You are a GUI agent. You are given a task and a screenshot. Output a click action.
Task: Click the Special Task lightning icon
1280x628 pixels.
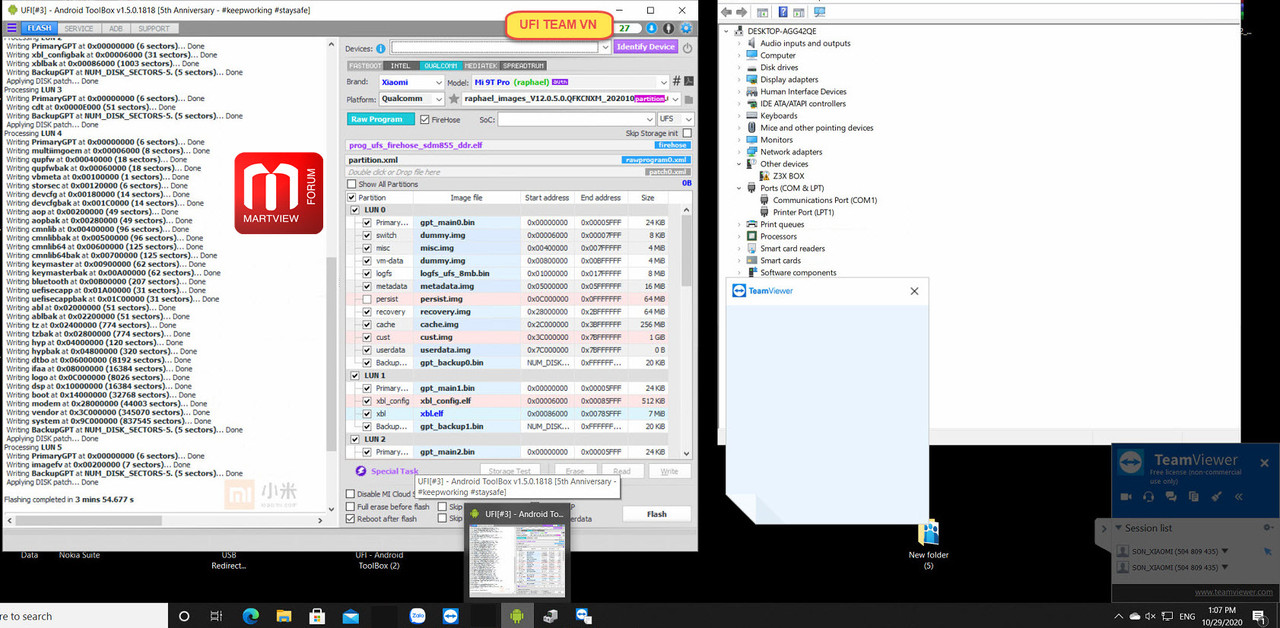coord(361,471)
